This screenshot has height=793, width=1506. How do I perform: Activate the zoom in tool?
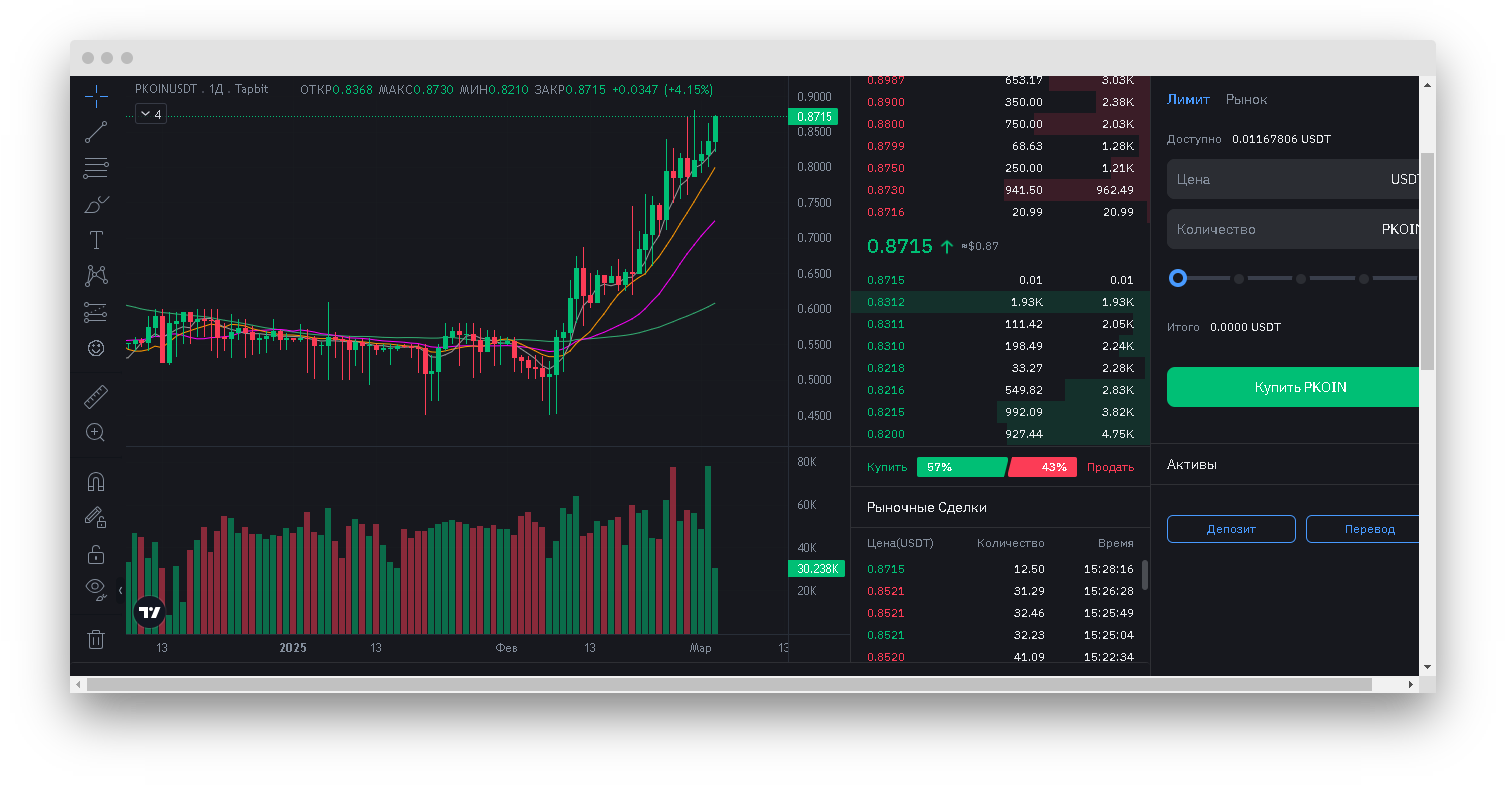click(96, 433)
